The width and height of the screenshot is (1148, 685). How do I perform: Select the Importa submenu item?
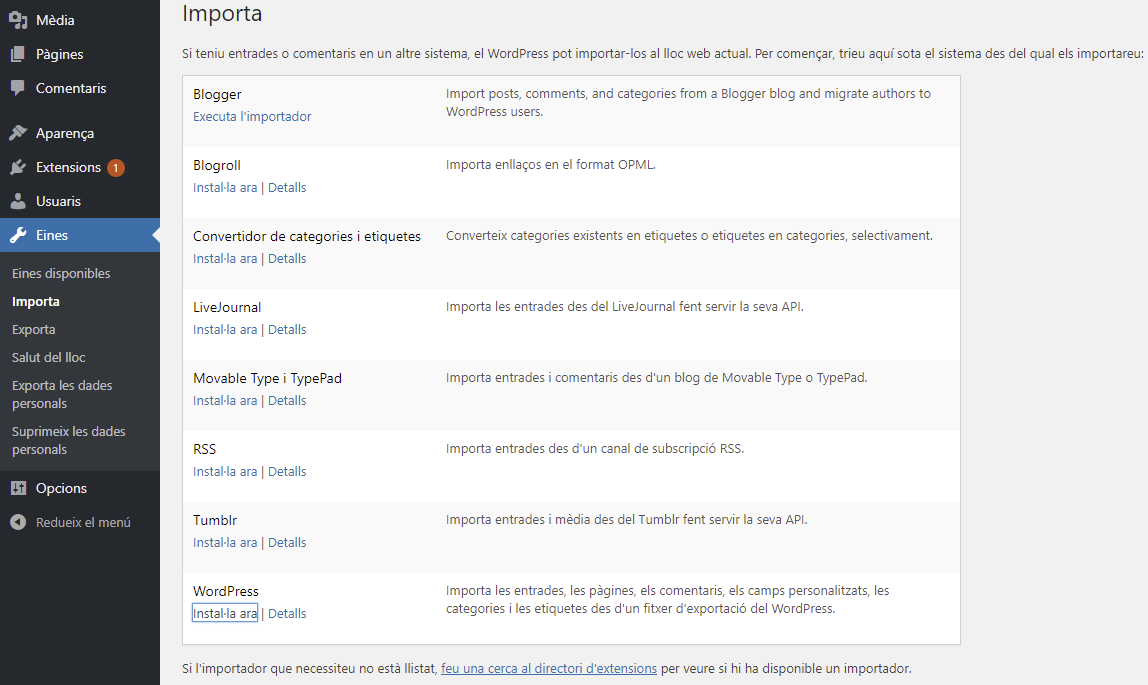pos(36,302)
